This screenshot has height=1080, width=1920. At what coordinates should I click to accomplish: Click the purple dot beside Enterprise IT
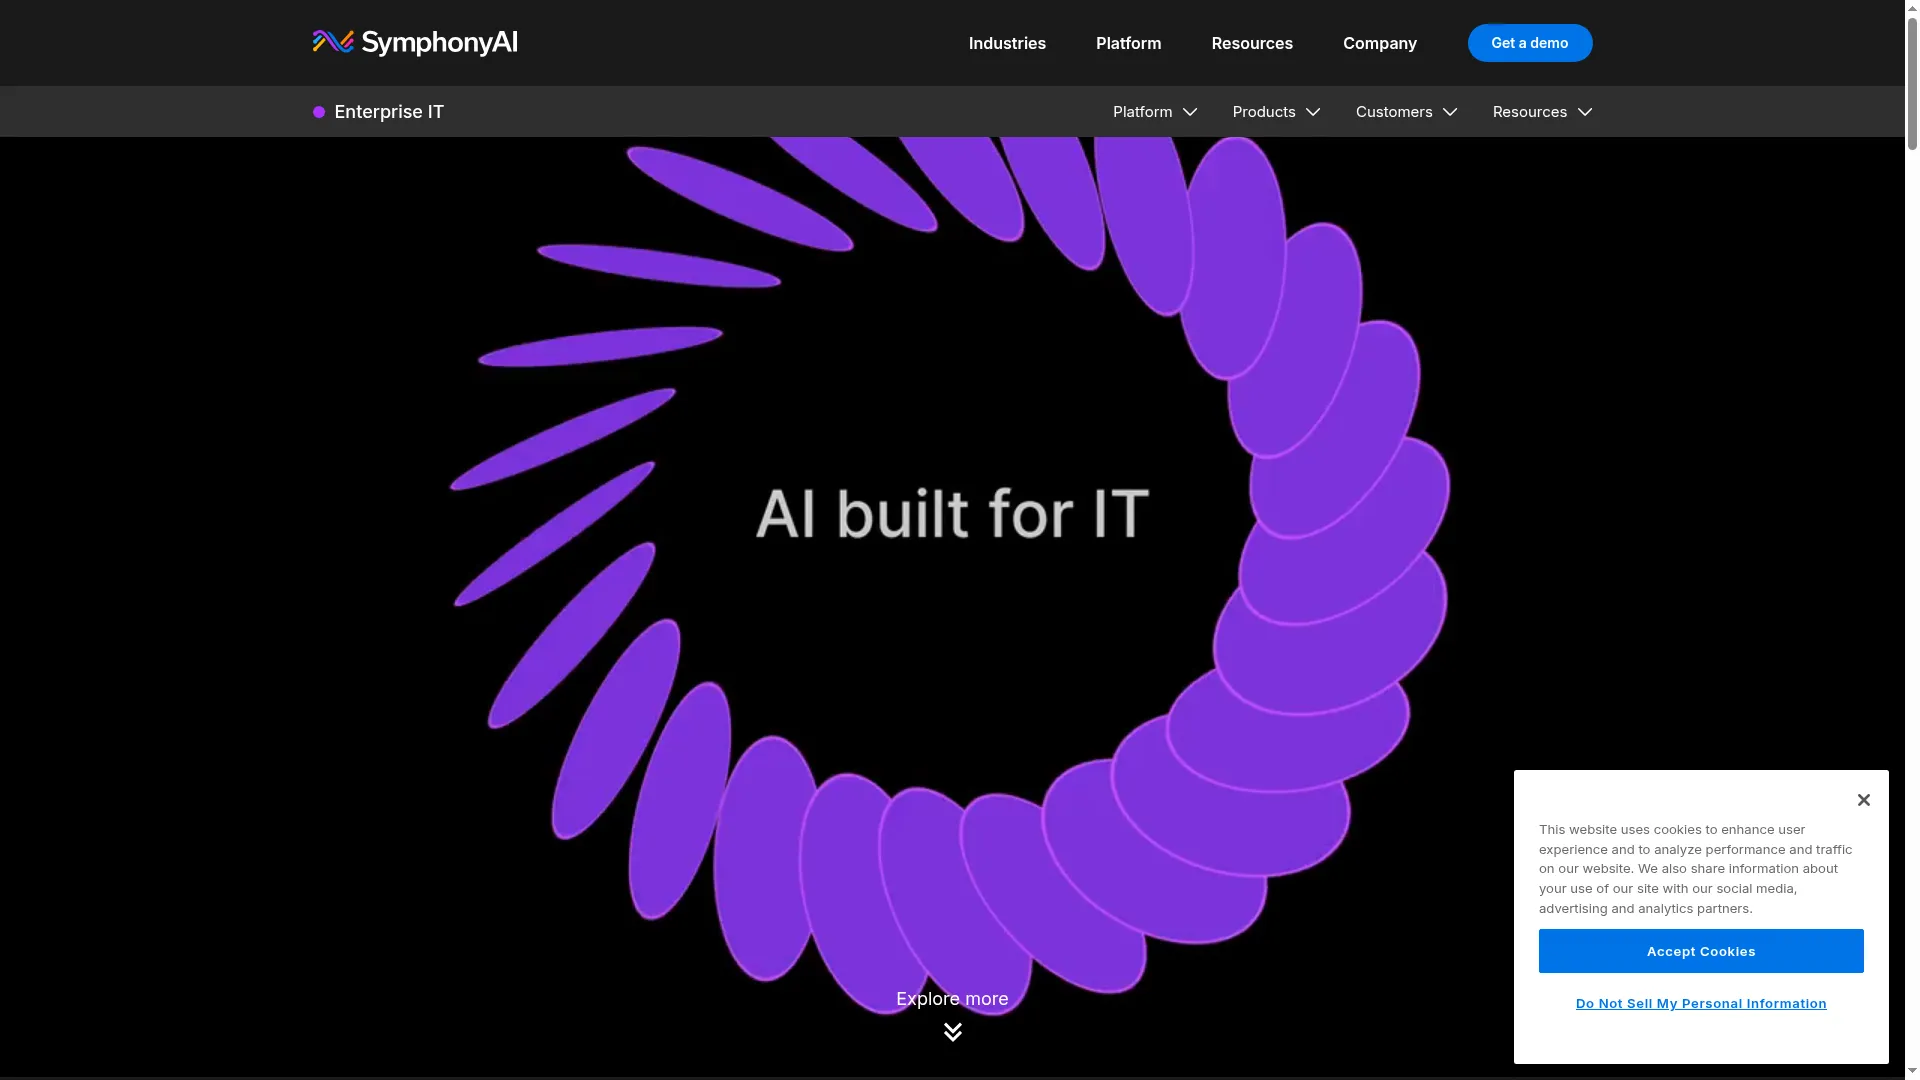[x=319, y=112]
